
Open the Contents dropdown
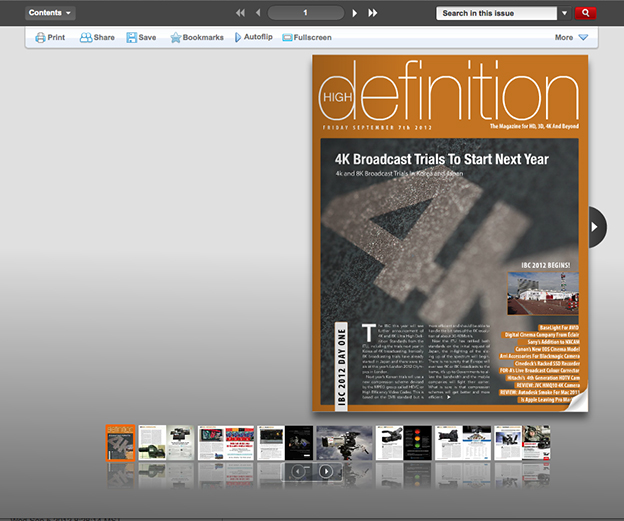pos(50,13)
